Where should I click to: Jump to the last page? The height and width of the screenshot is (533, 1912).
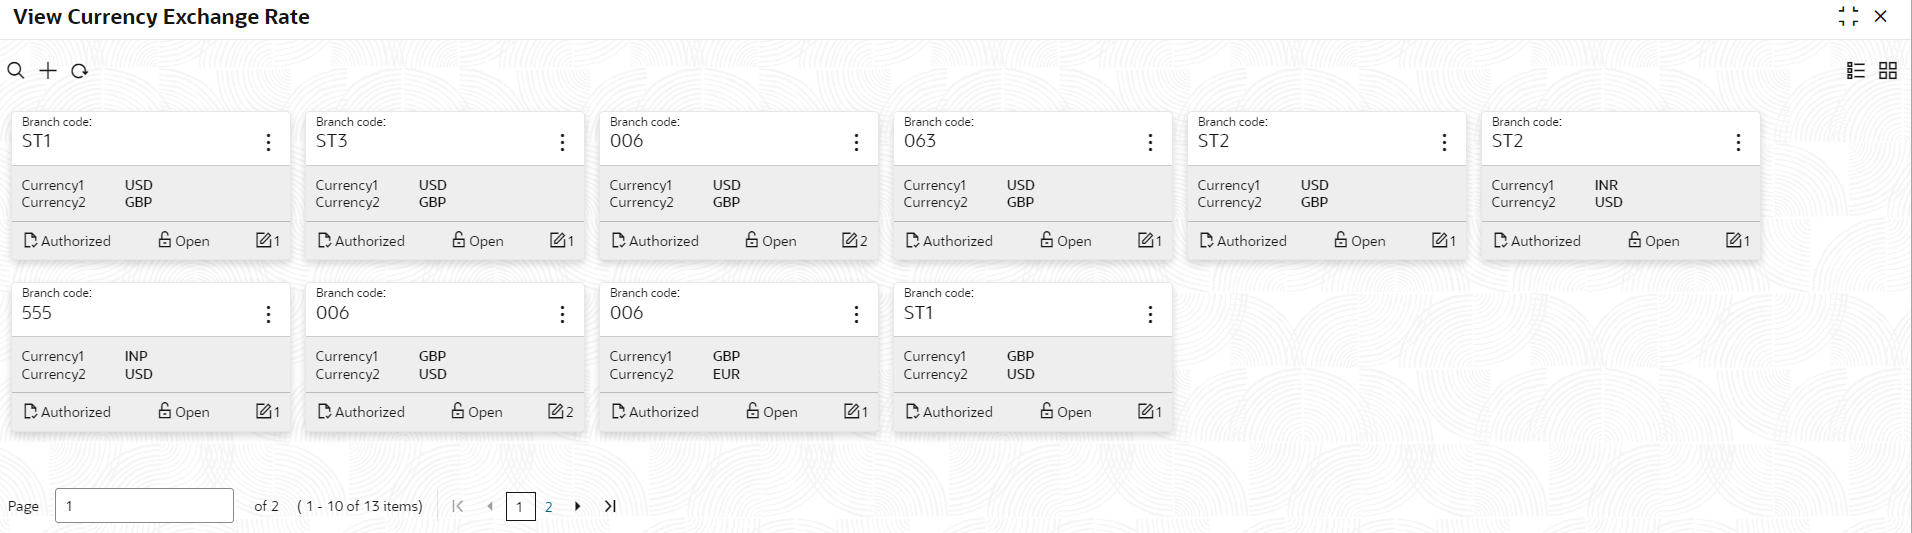point(610,507)
